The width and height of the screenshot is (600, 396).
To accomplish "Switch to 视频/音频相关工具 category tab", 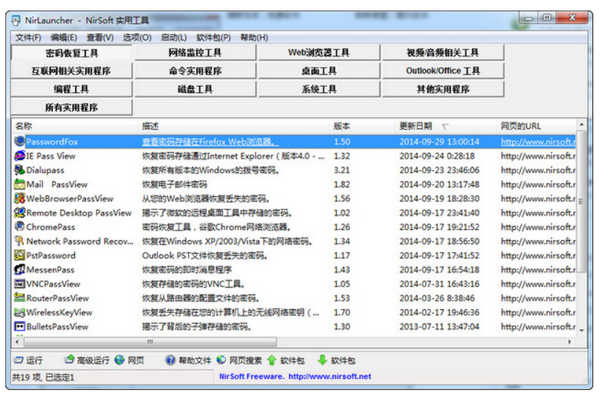I will [443, 52].
